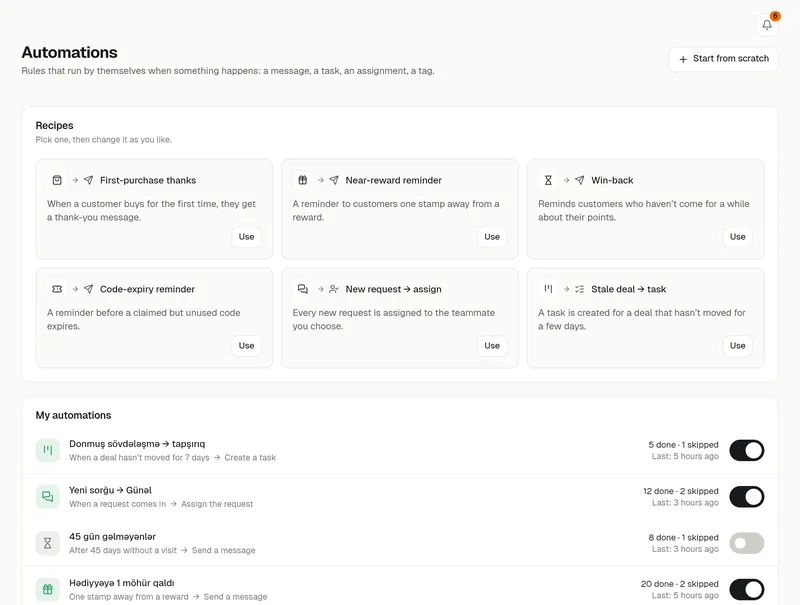The width and height of the screenshot is (800, 605).
Task: Click 'When a deal hasn't moved for 7 days' text
Action: [x=139, y=458]
